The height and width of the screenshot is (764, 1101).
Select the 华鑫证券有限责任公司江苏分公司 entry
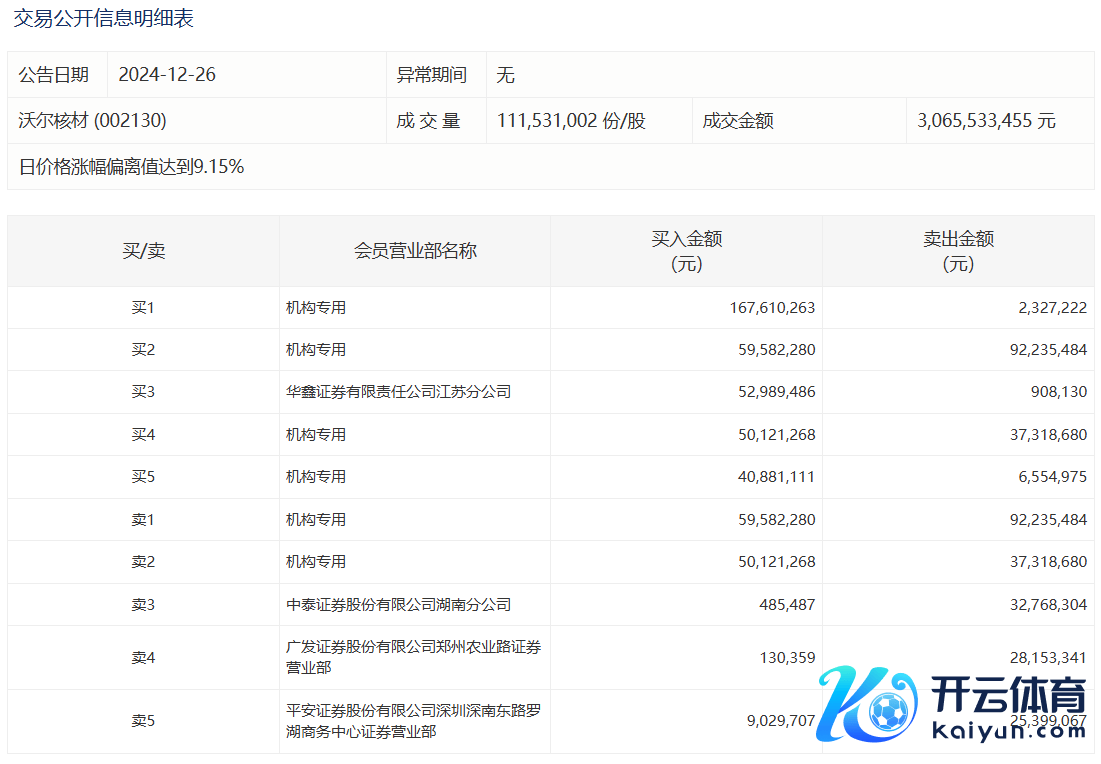click(x=398, y=392)
